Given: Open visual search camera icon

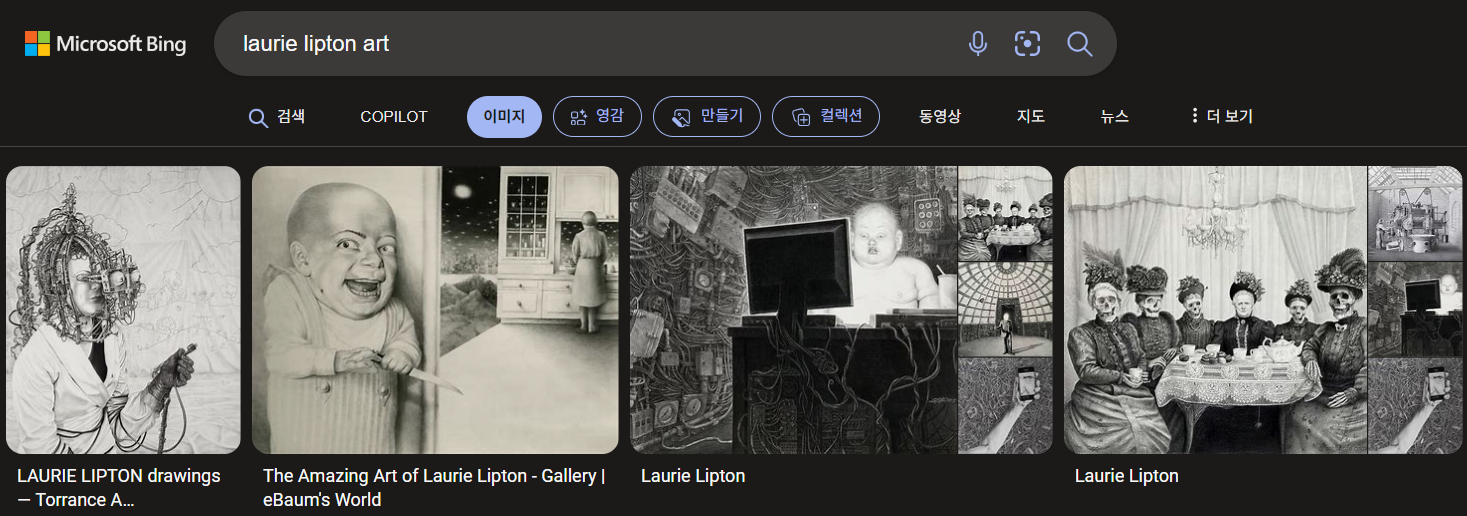Looking at the screenshot, I should click(1027, 43).
